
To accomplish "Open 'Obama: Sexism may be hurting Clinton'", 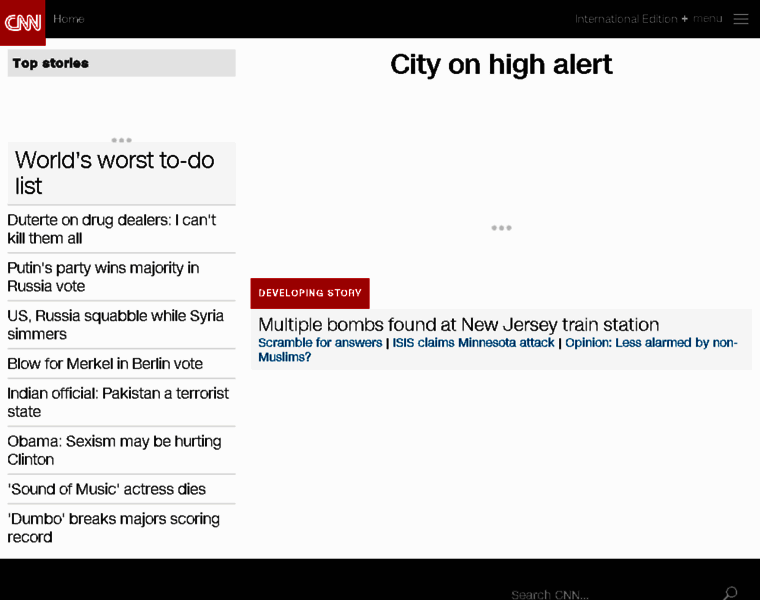I will click(x=114, y=450).
